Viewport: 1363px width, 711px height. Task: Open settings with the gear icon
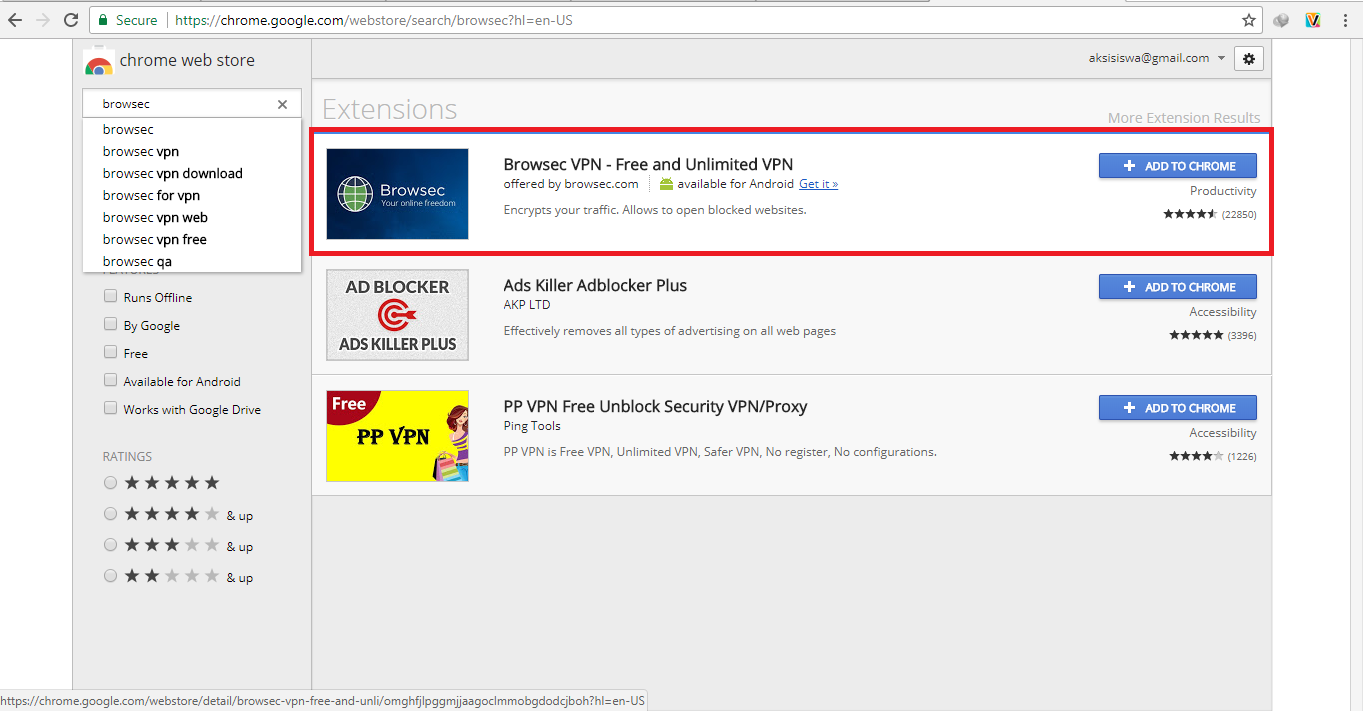coord(1249,59)
